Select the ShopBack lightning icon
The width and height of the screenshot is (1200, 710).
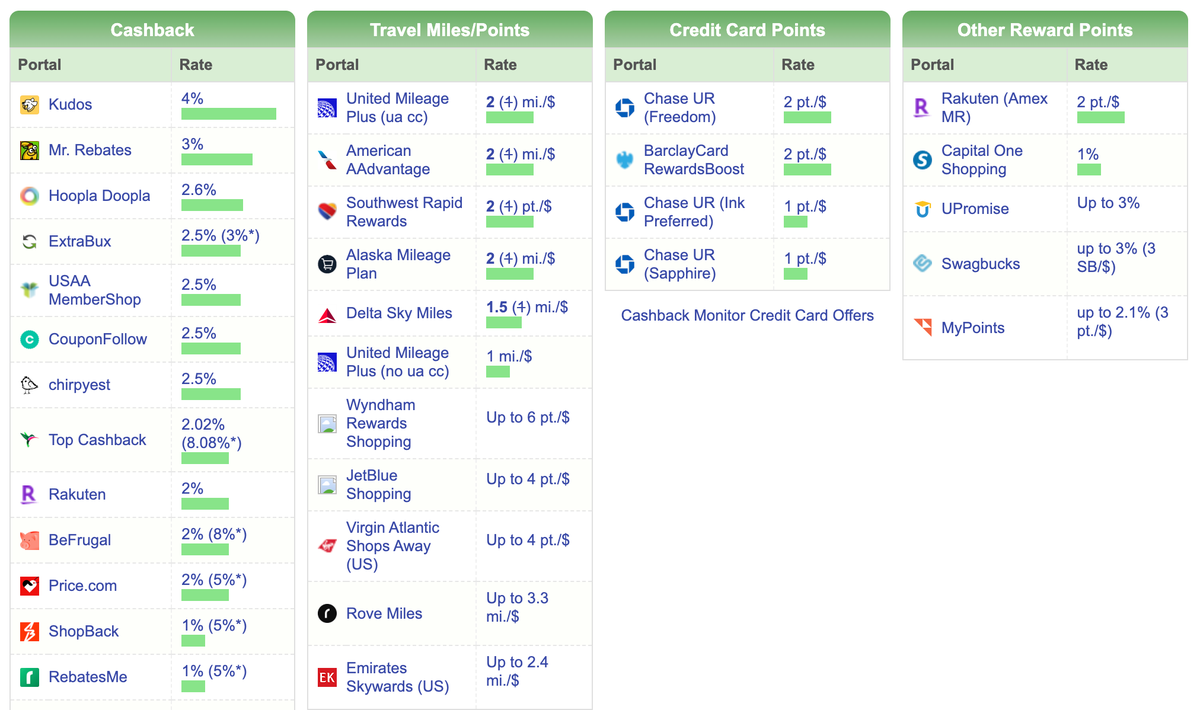(28, 631)
